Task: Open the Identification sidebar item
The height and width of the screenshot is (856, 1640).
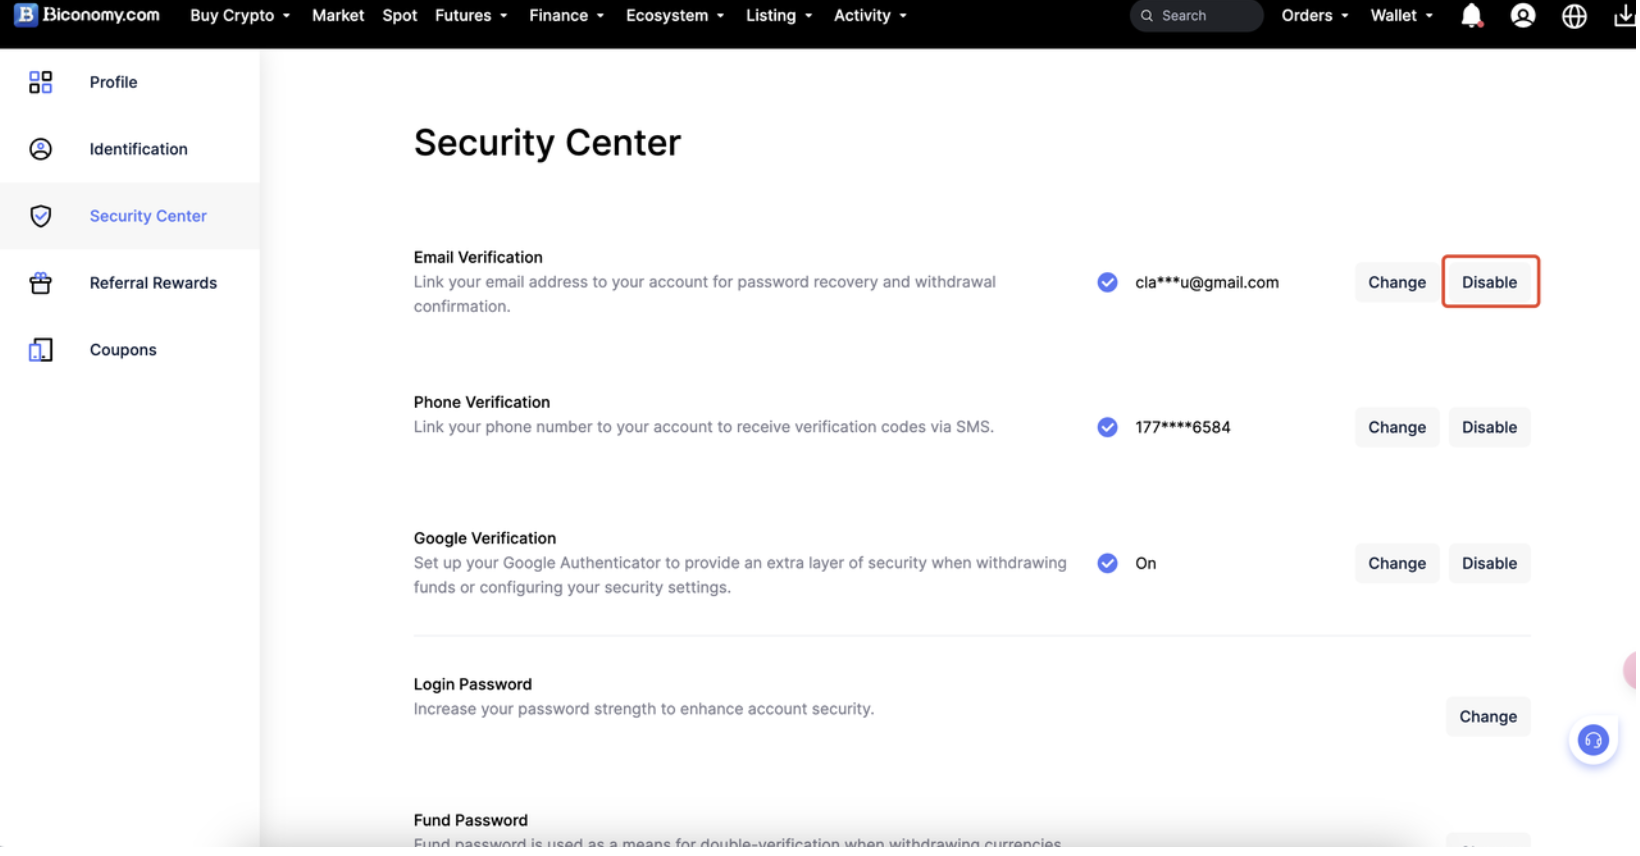Action: [x=138, y=149]
